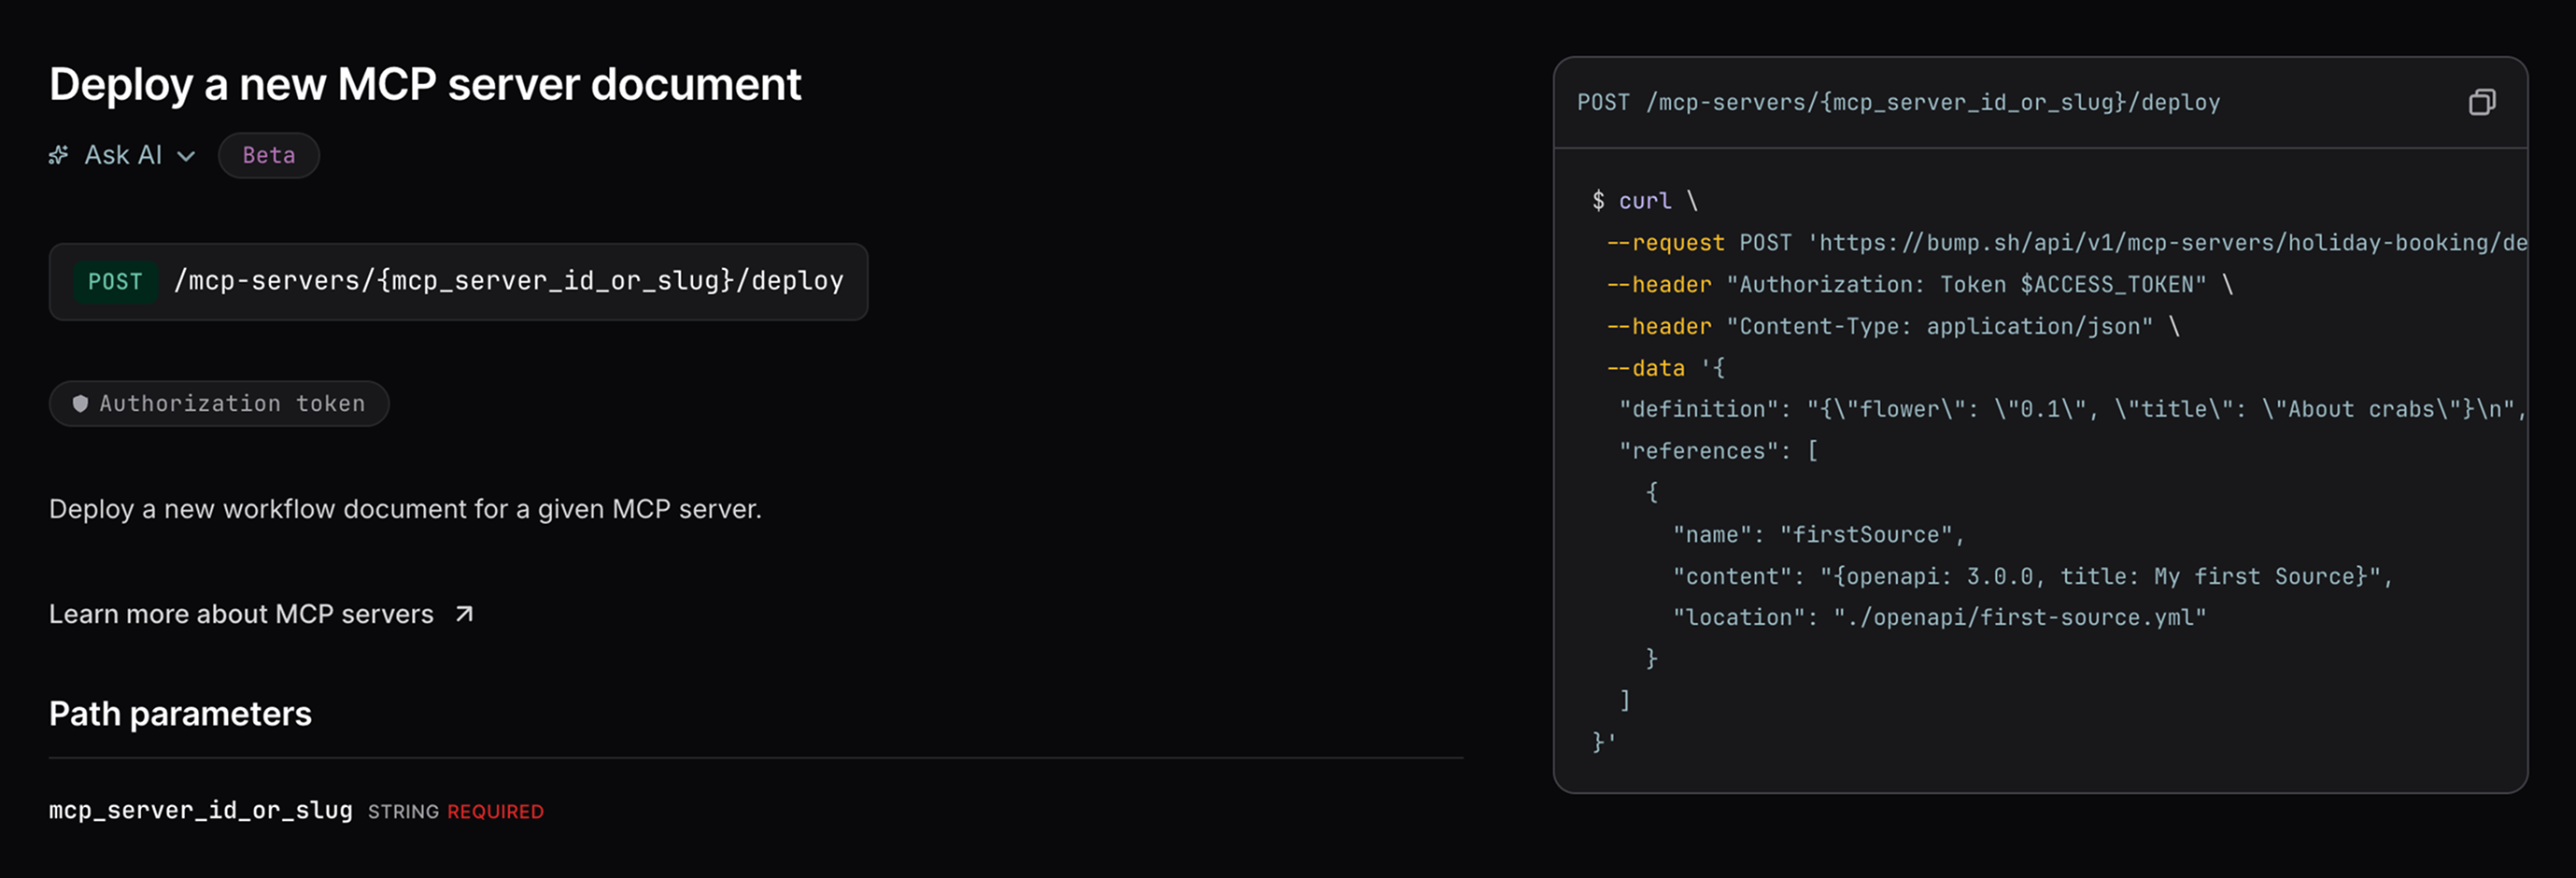This screenshot has width=2576, height=878.
Task: Click the STRING type label
Action: [x=403, y=812]
